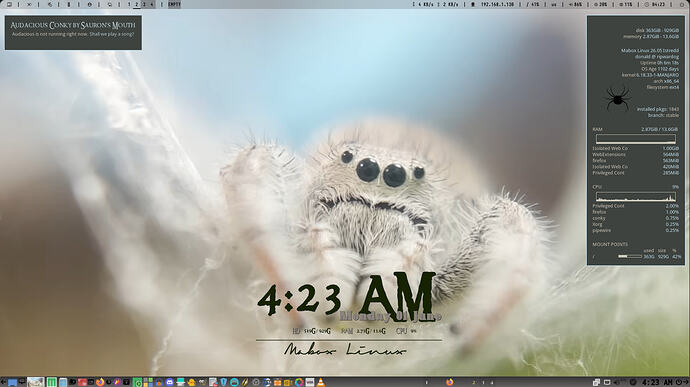Viewport: 690px width, 387px height.
Task: Click the X icon in top panel
Action: (x=29, y=4)
